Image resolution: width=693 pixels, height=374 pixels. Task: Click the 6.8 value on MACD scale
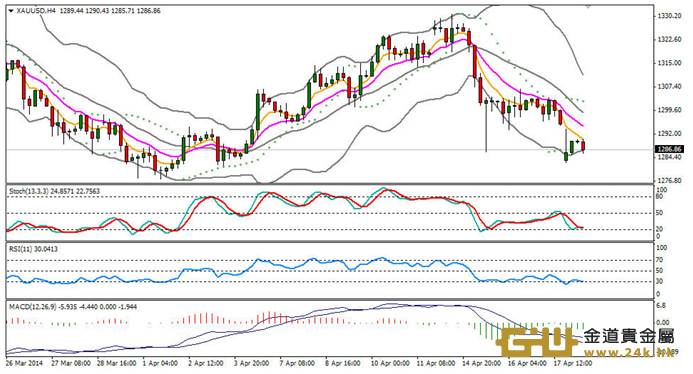(661, 305)
